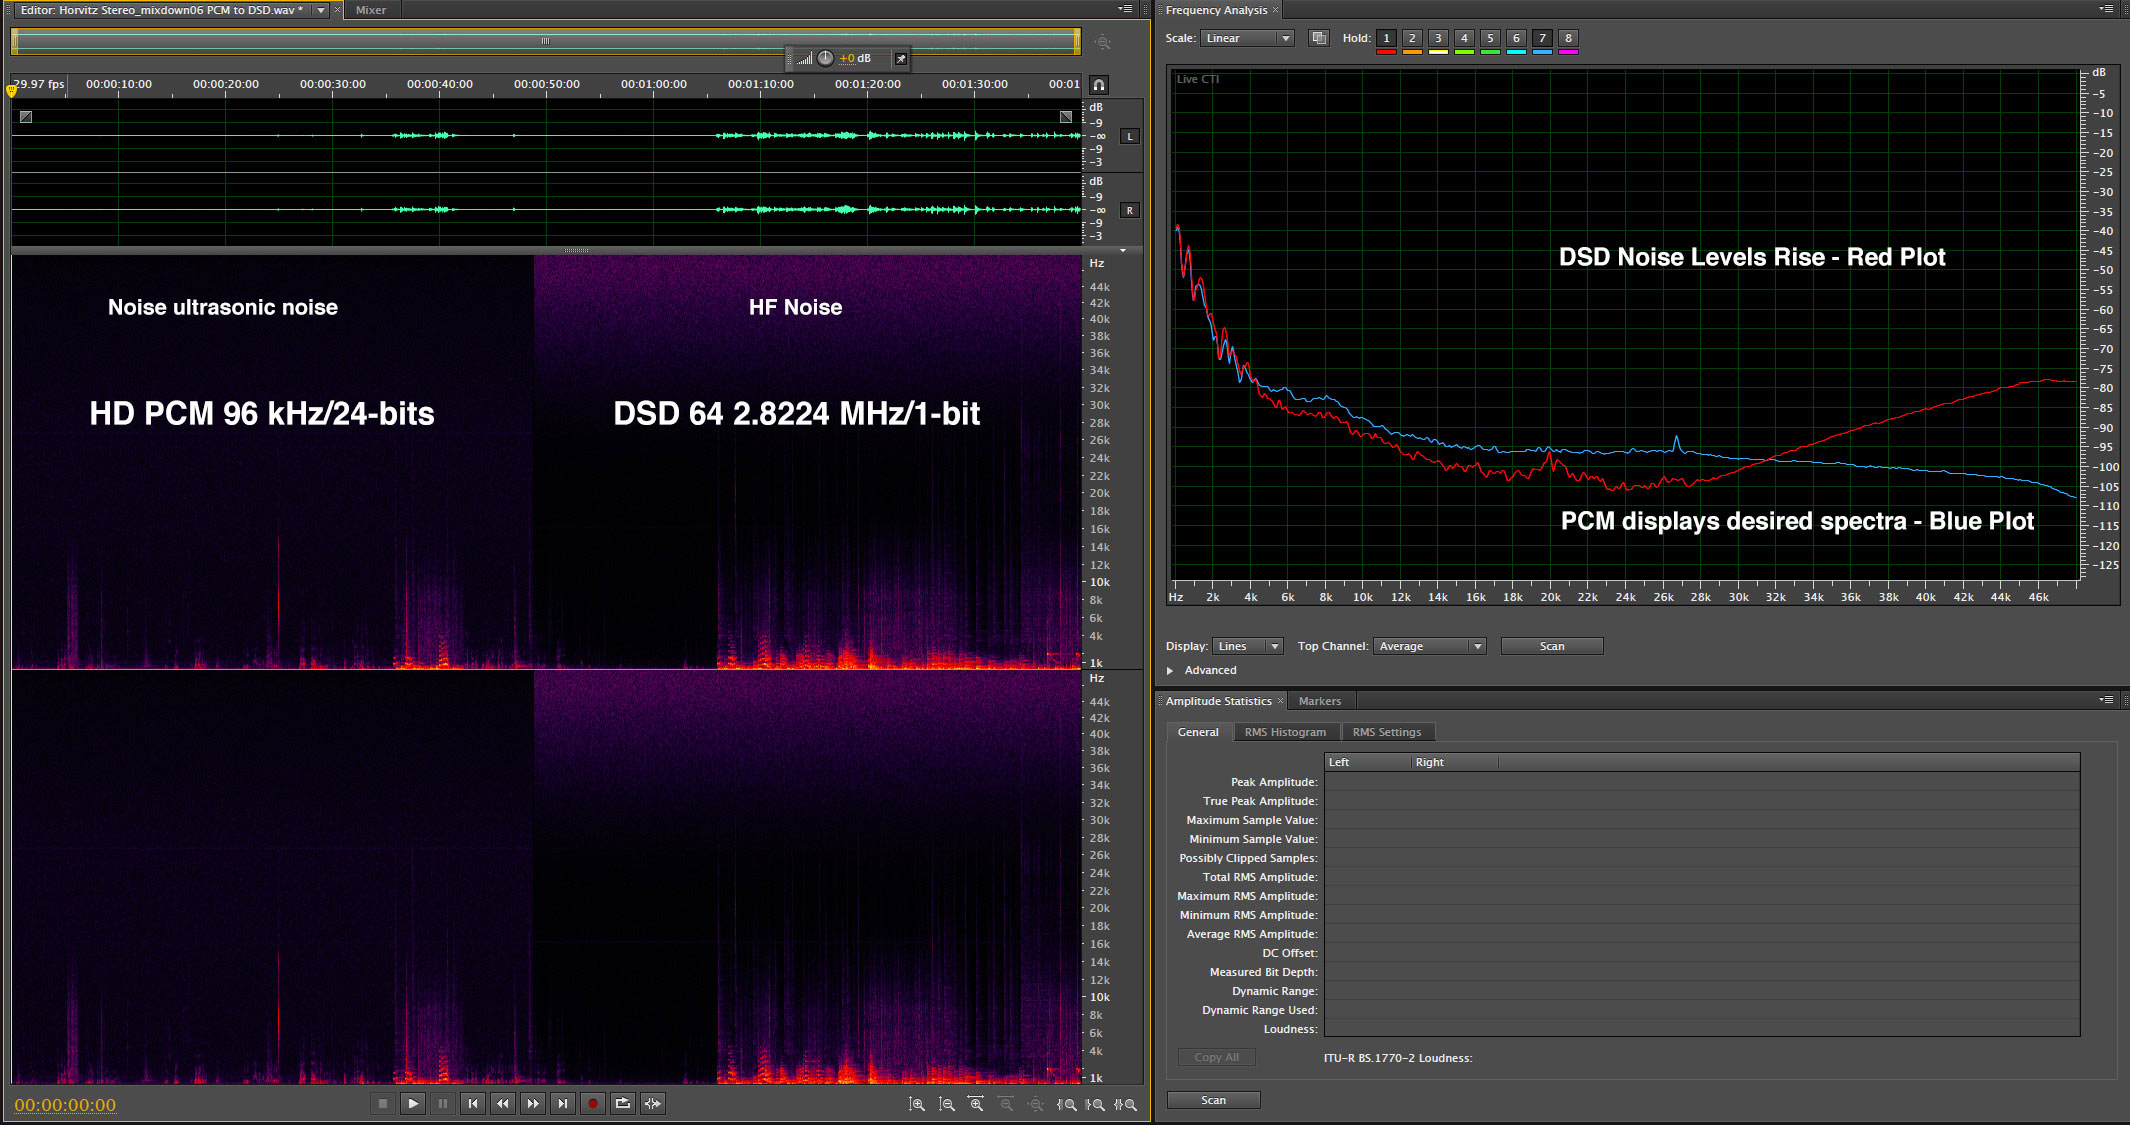2130x1125 pixels.
Task: Select the Amplitude Statistics tab
Action: (1218, 701)
